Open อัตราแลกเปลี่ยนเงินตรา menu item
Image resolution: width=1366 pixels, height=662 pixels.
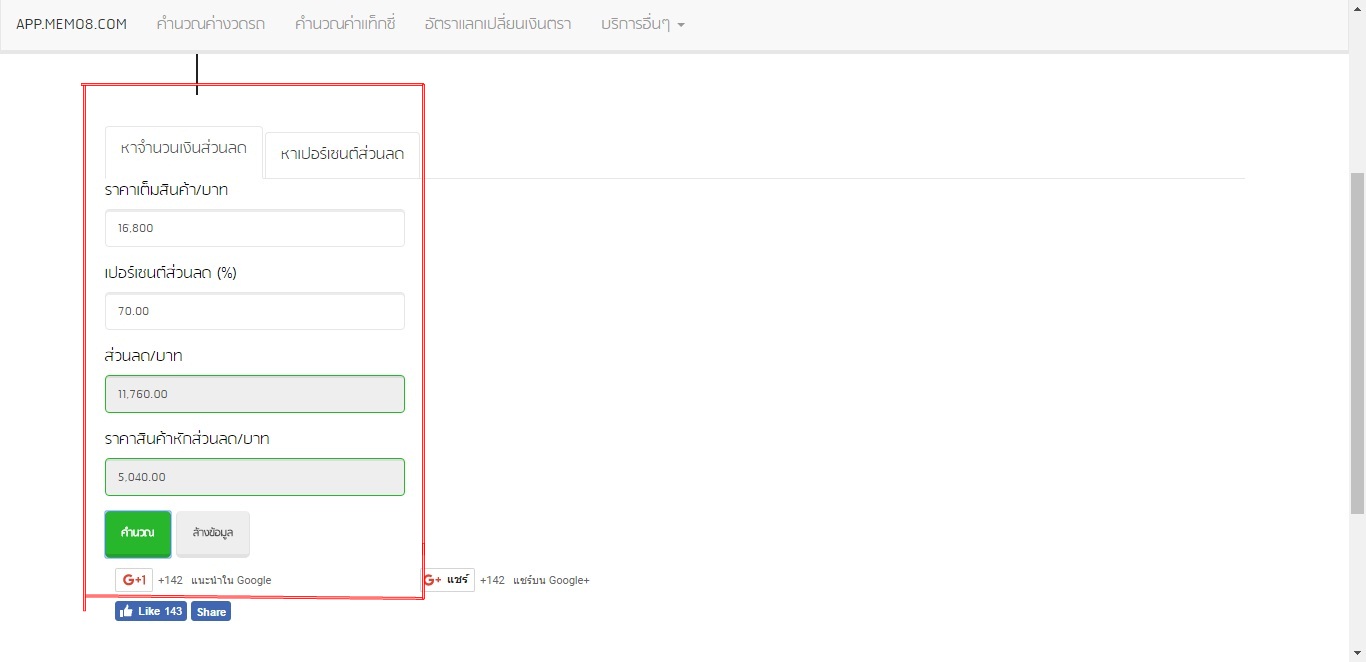click(498, 24)
